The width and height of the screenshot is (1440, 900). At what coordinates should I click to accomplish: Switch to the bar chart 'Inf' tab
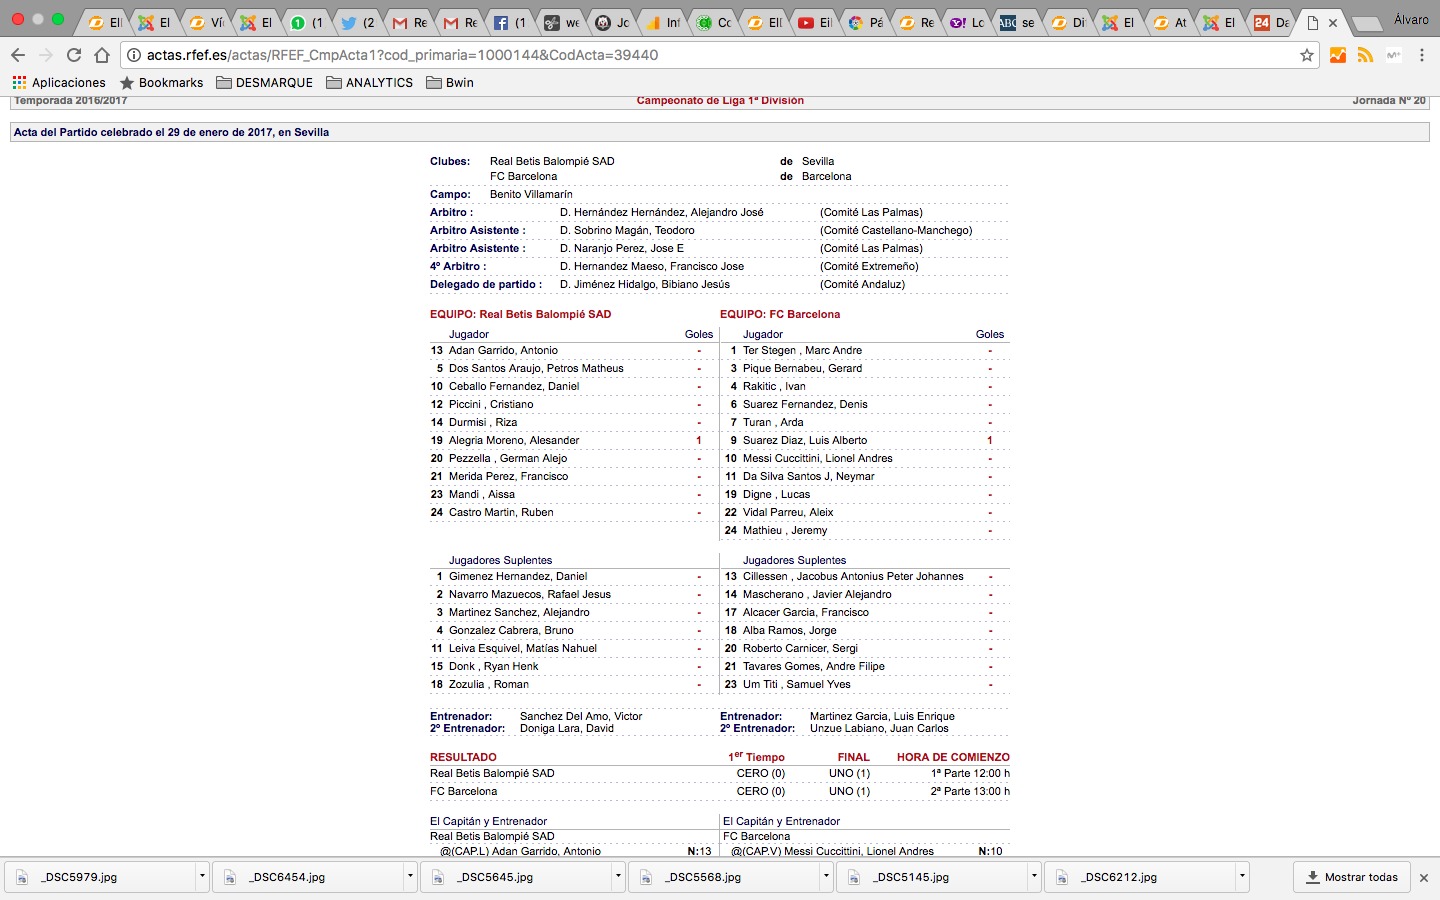click(662, 22)
